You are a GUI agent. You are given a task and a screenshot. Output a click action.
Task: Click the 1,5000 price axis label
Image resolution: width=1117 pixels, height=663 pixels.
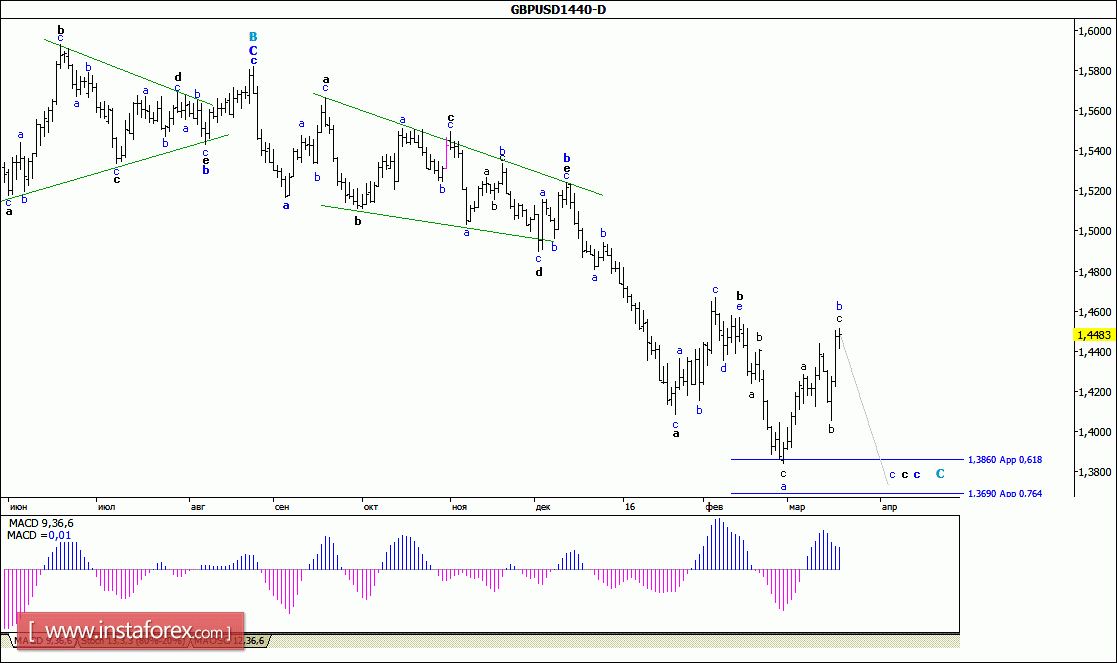[x=1094, y=231]
